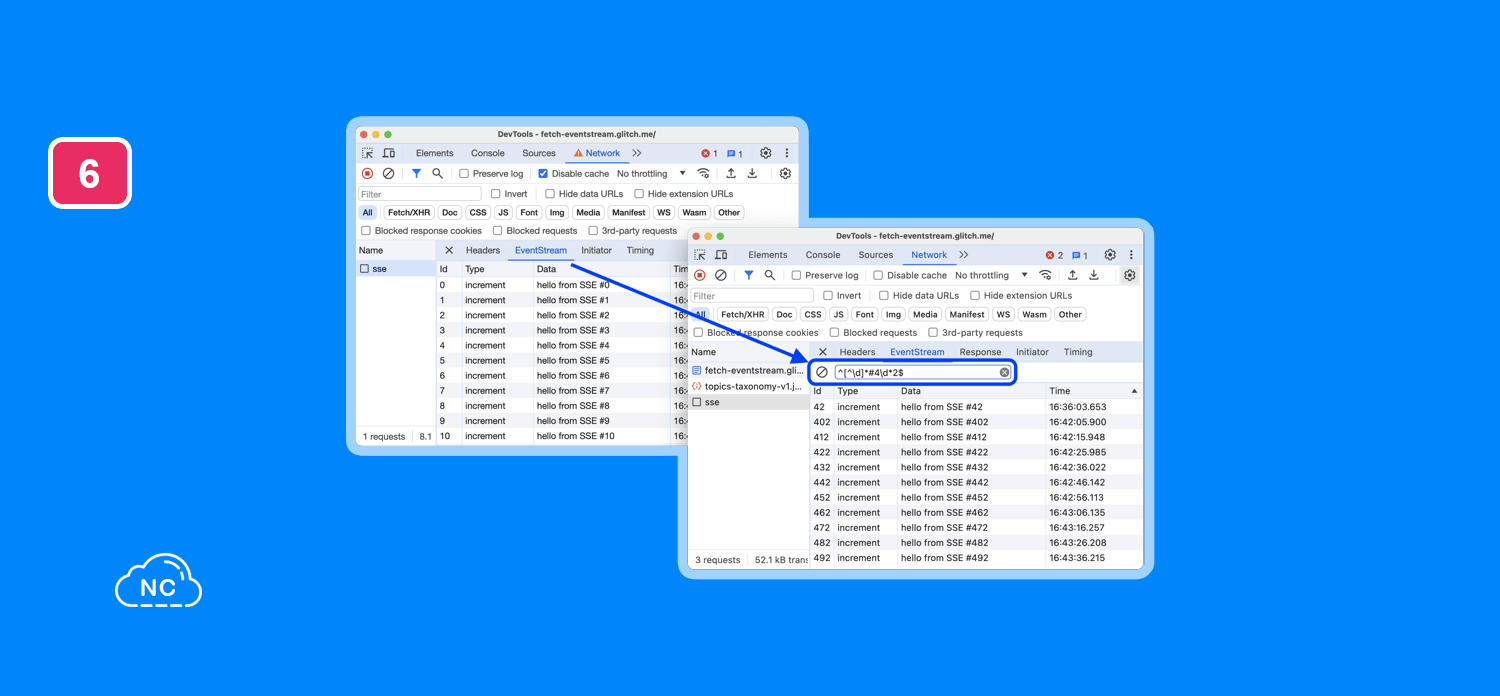1500x696 pixels.
Task: Open the Headers tab in back DevTools window
Action: click(x=483, y=251)
